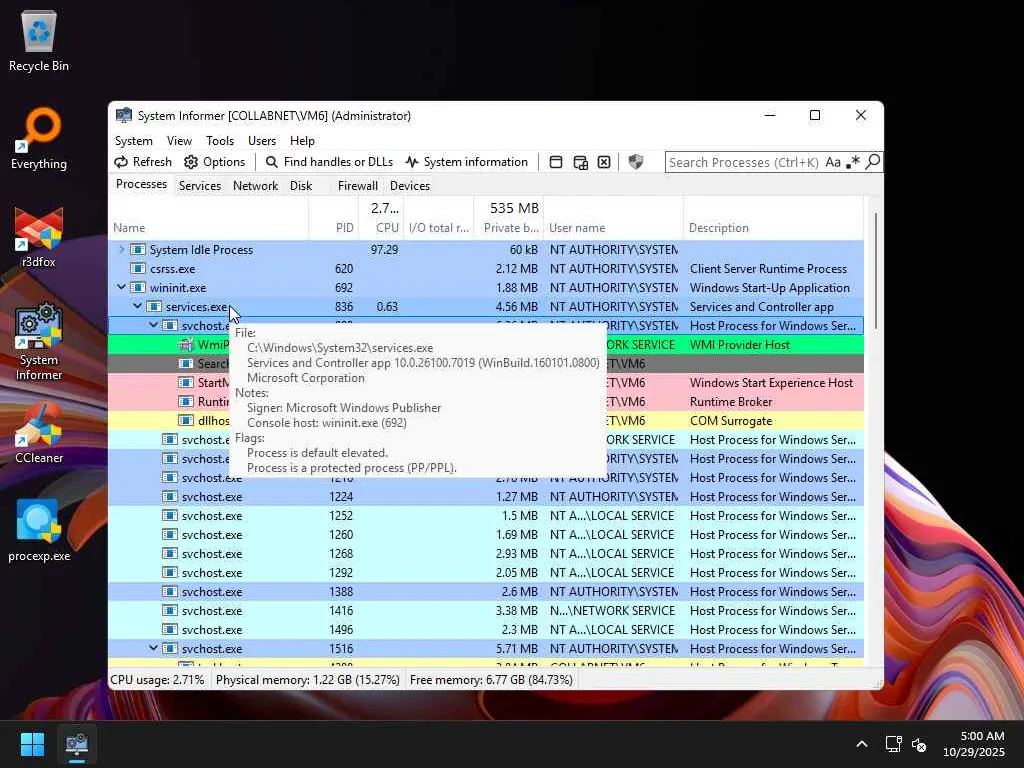Select the svchost.exe row with PID 1416
The image size is (1024, 768).
[x=486, y=611]
